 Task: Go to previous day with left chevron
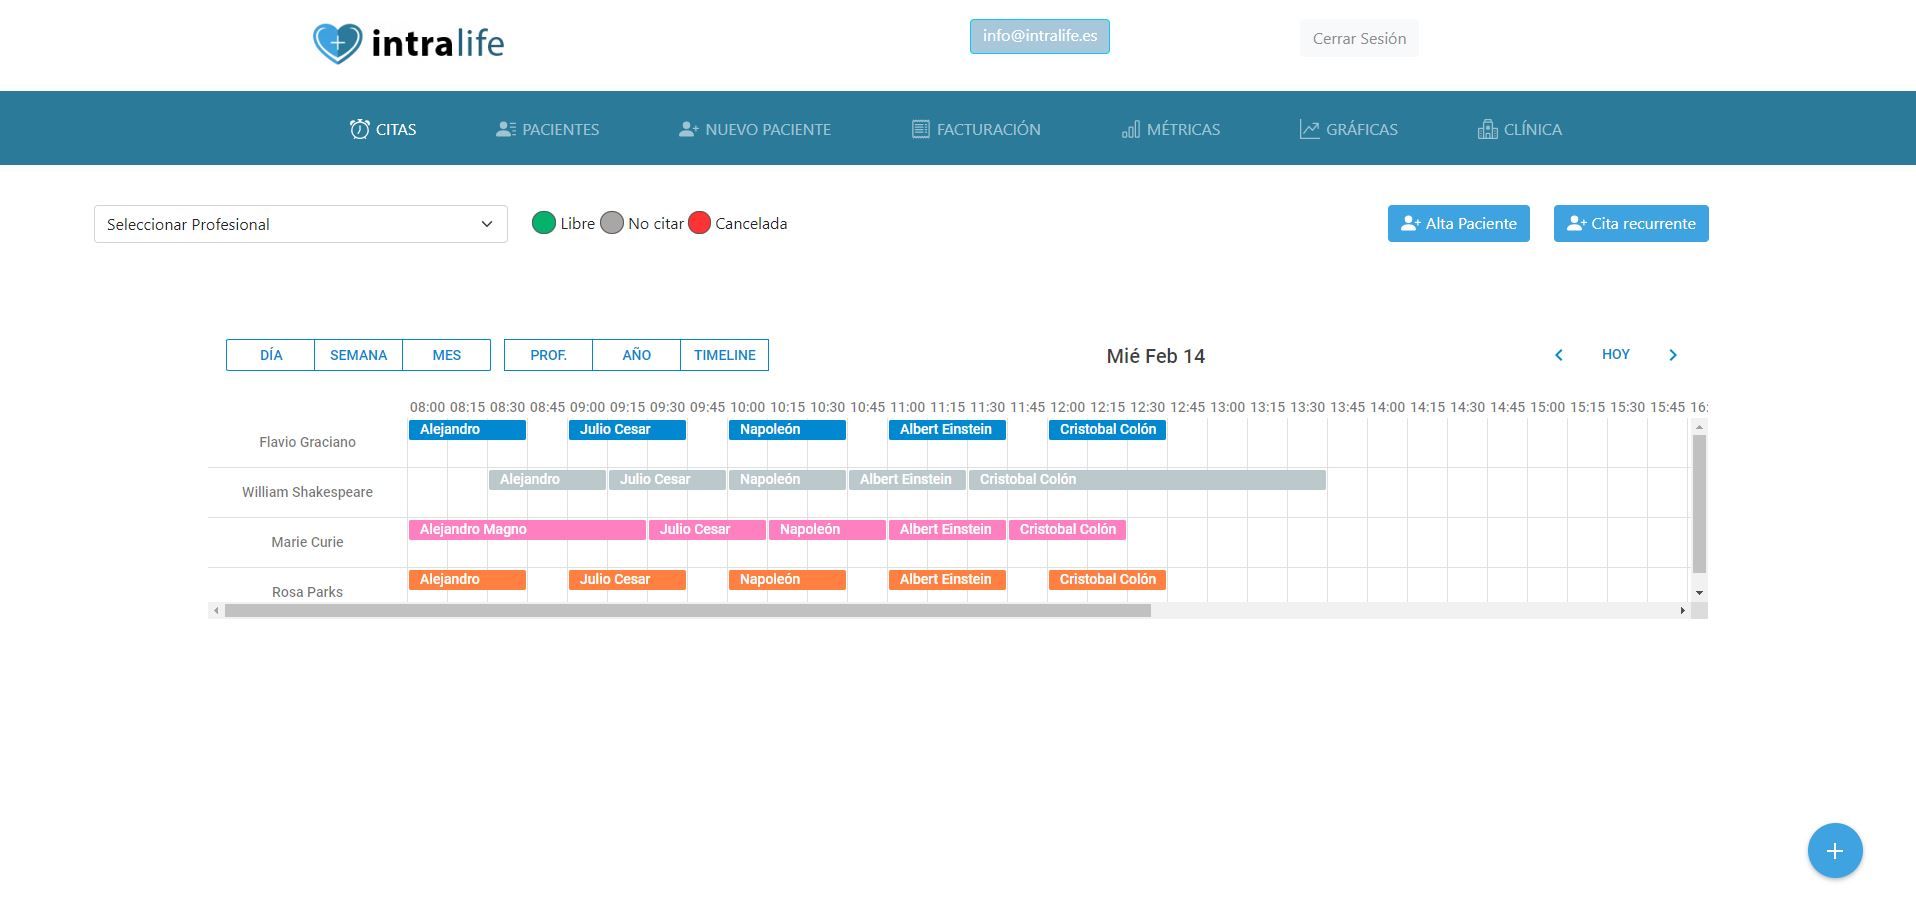1558,355
